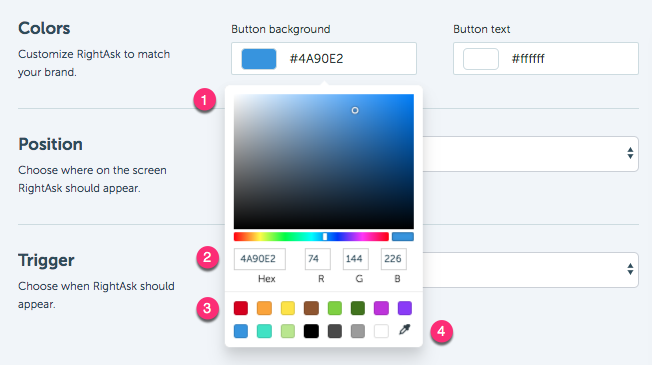Click the Button background label
The height and width of the screenshot is (365, 652).
coord(281,29)
